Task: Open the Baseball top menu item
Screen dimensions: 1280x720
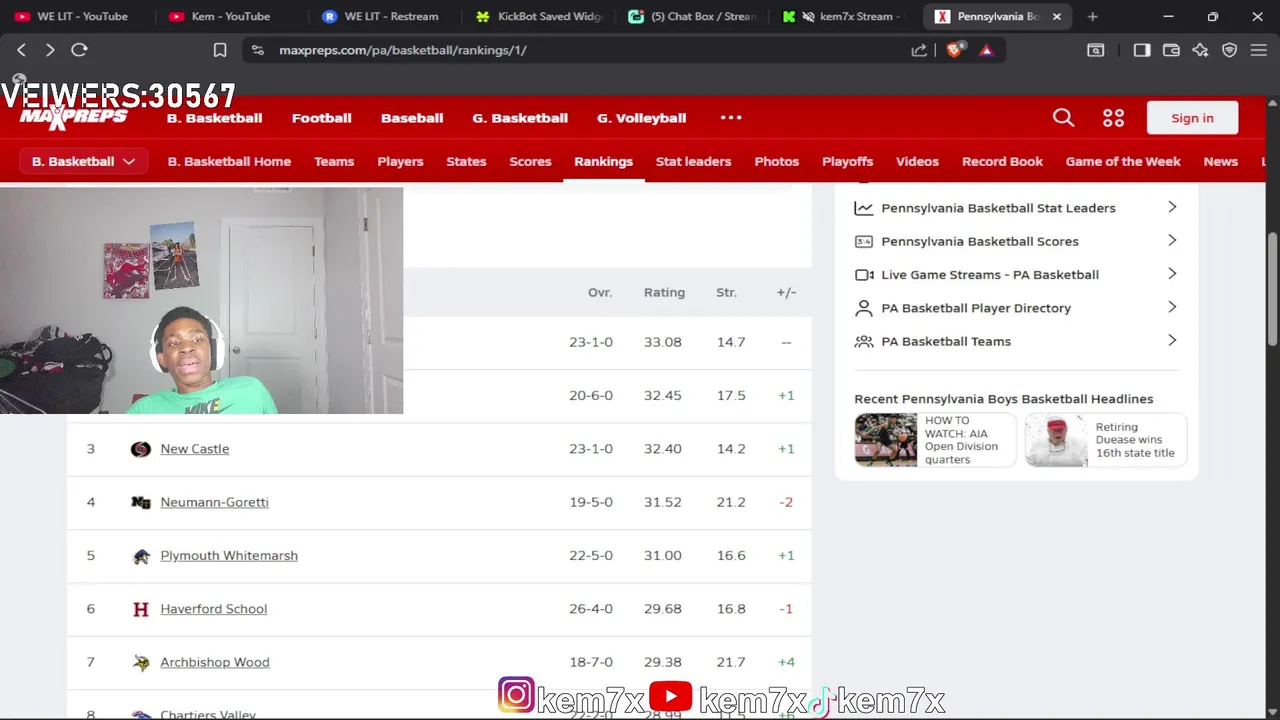Action: pyautogui.click(x=412, y=118)
